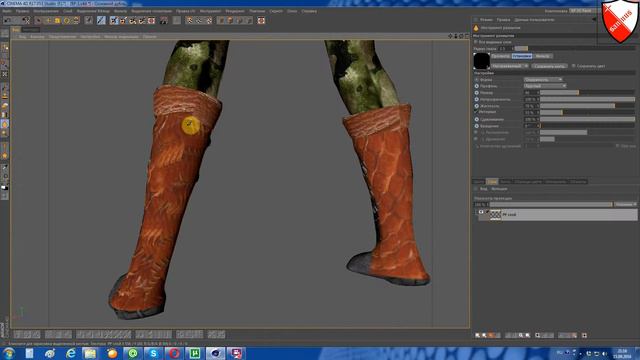Click the foreground/background color chips in left toolbar
The height and width of the screenshot is (360, 640).
(x=5, y=188)
